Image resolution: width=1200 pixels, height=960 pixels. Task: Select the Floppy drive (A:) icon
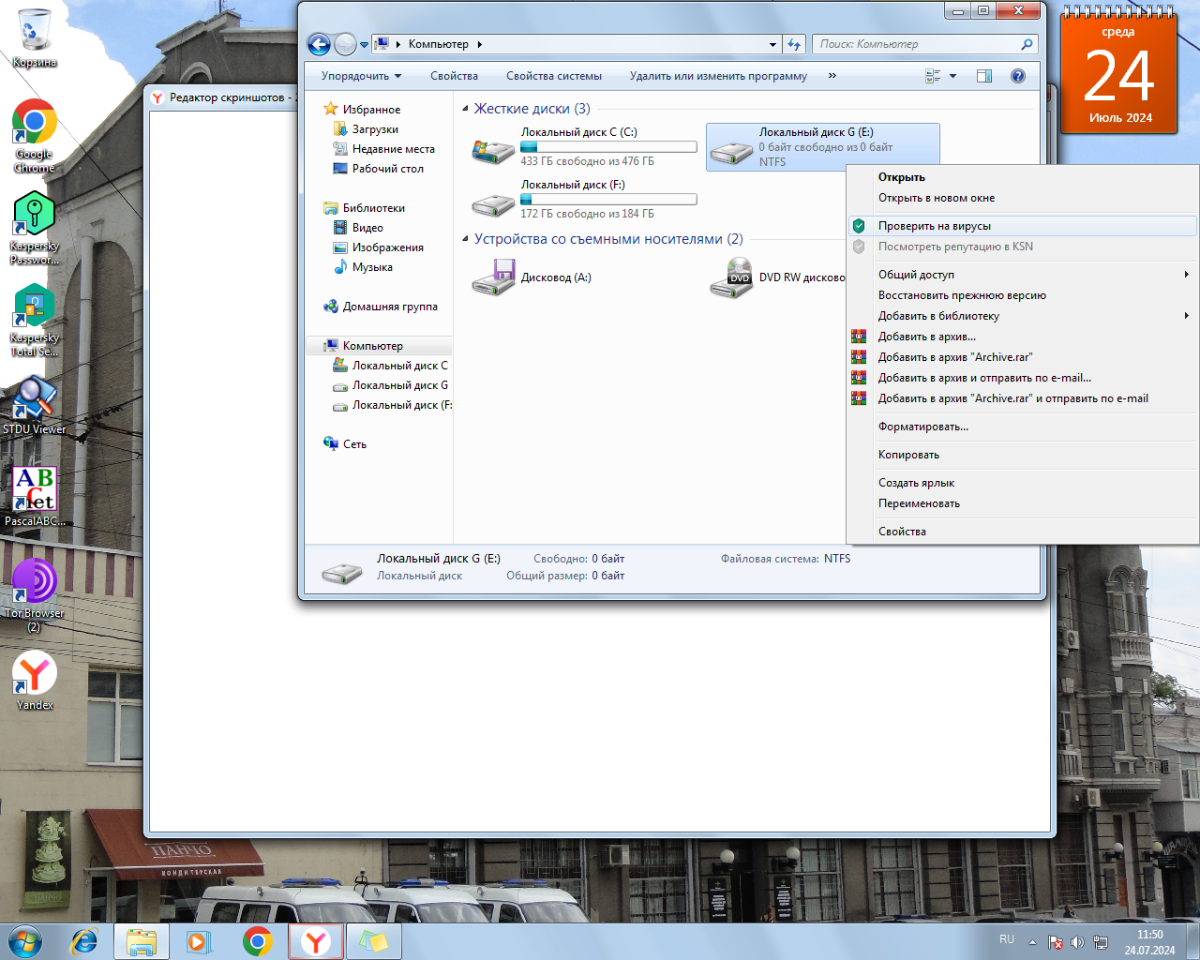point(493,277)
